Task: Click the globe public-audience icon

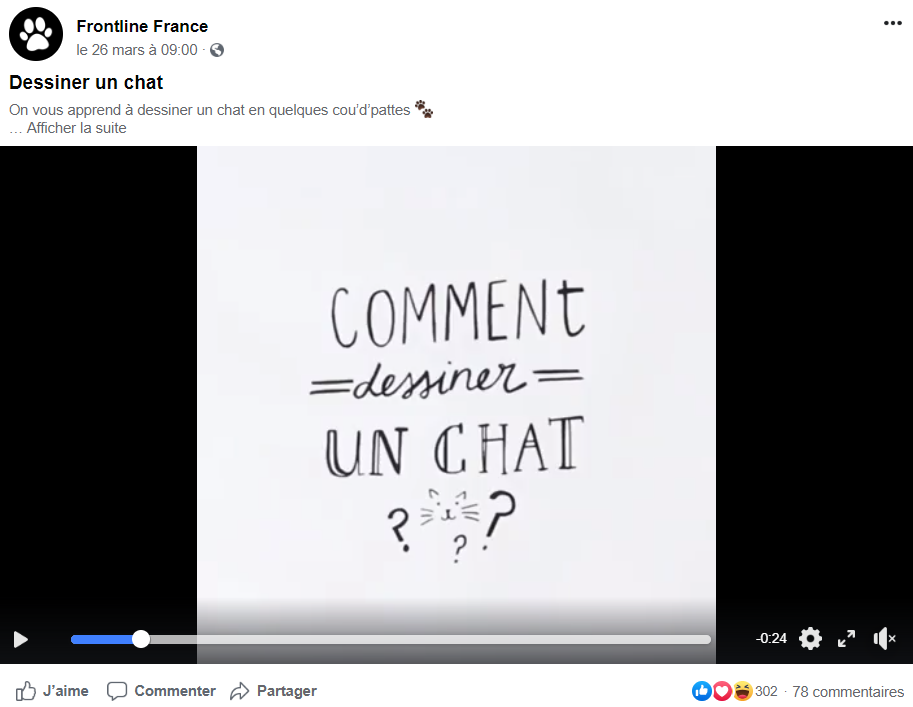Action: click(217, 50)
